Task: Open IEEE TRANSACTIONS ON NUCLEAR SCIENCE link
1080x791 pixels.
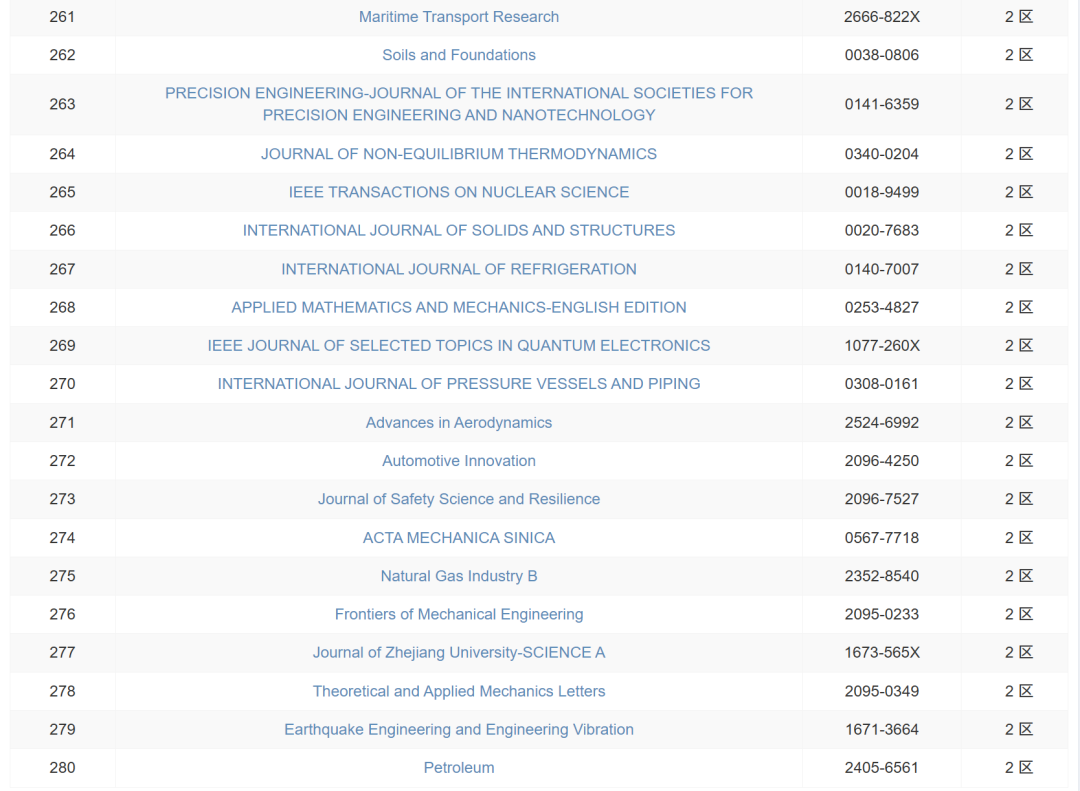Action: click(x=459, y=192)
